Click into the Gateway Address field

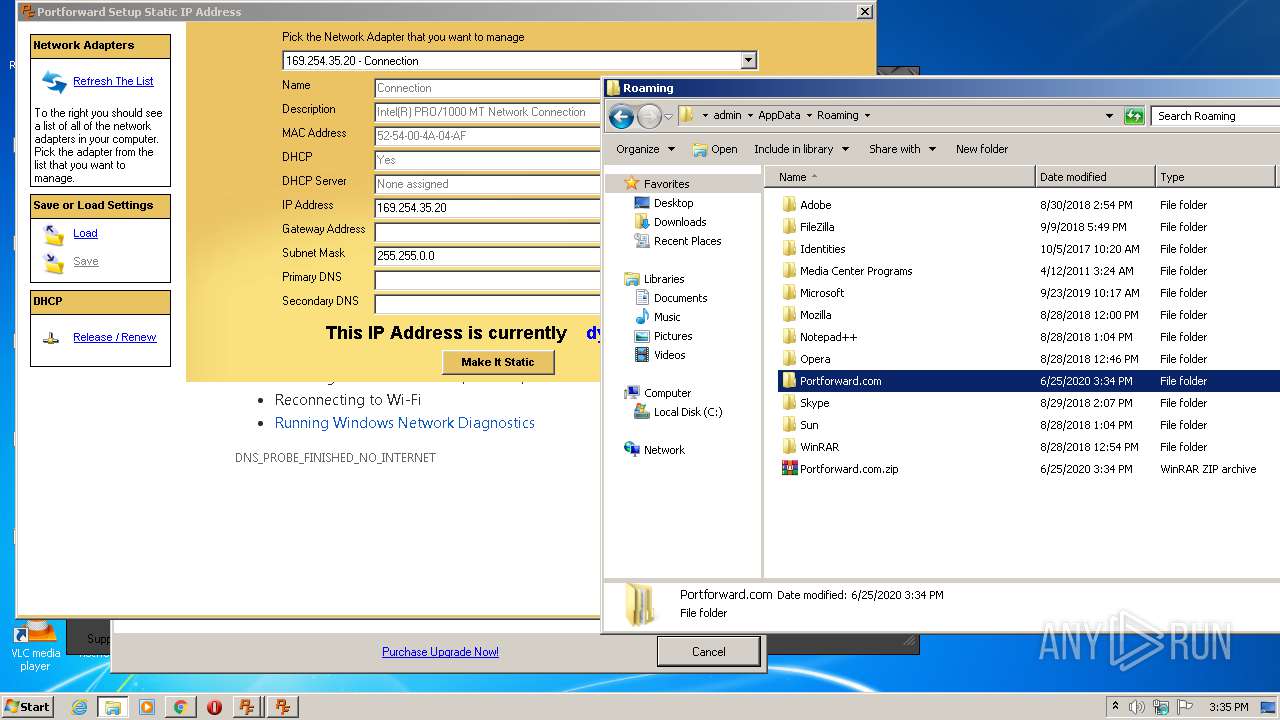[487, 232]
